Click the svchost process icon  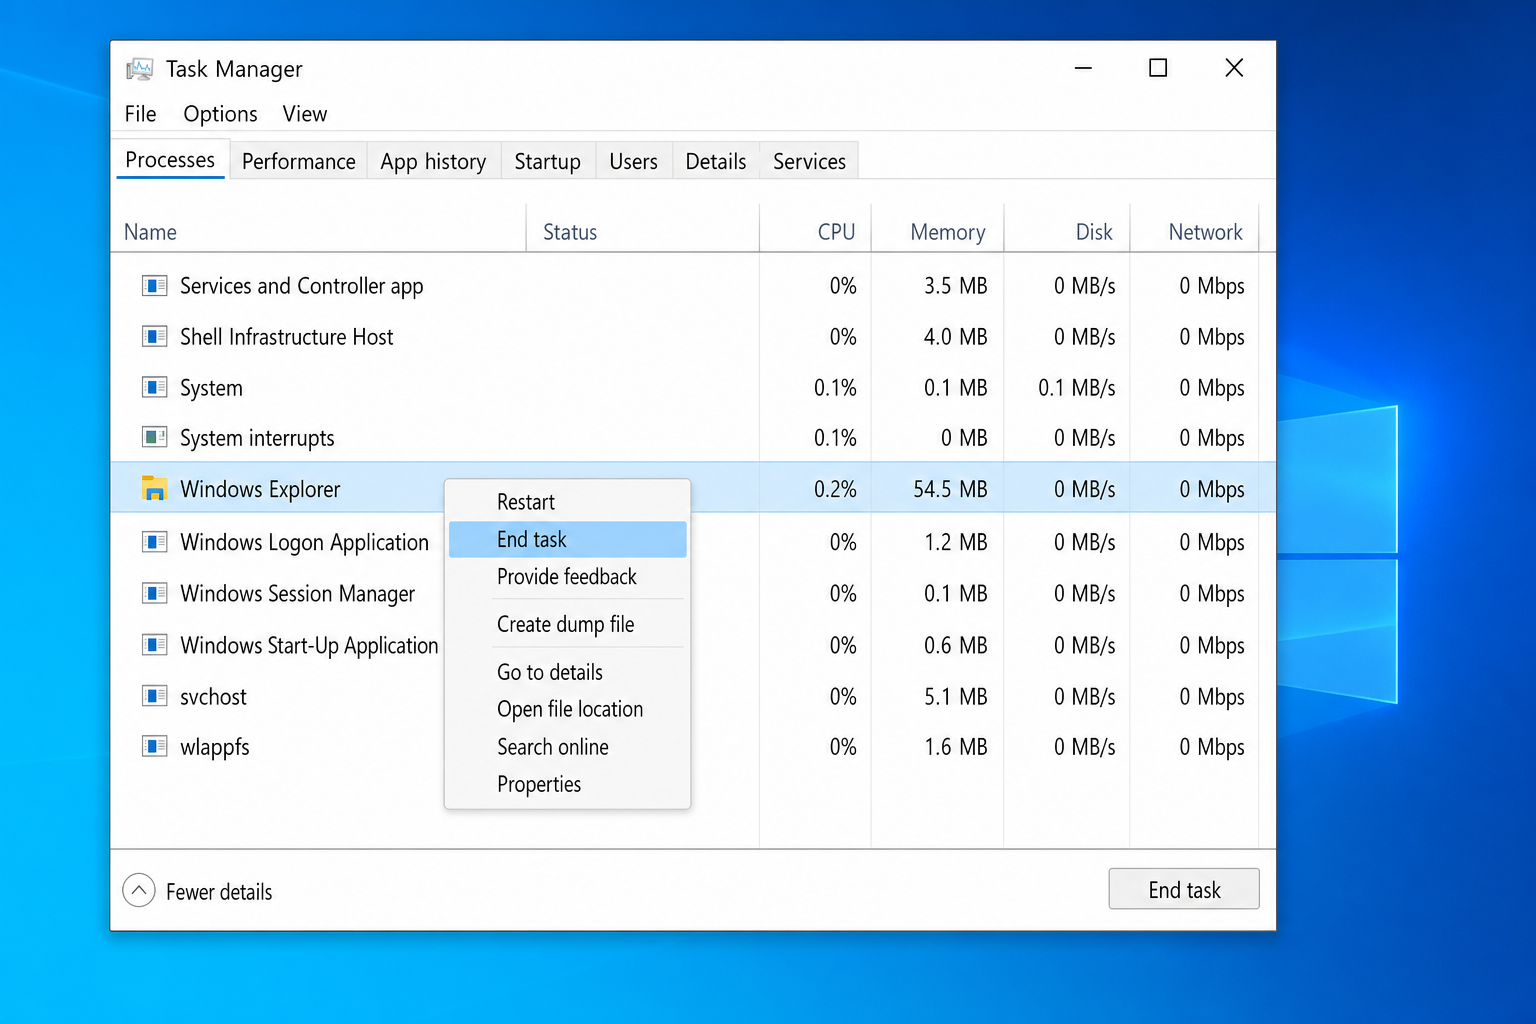point(154,696)
